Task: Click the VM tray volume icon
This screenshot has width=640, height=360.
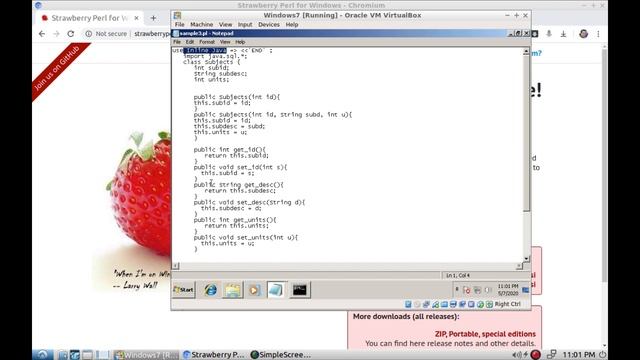Action: click(487, 290)
